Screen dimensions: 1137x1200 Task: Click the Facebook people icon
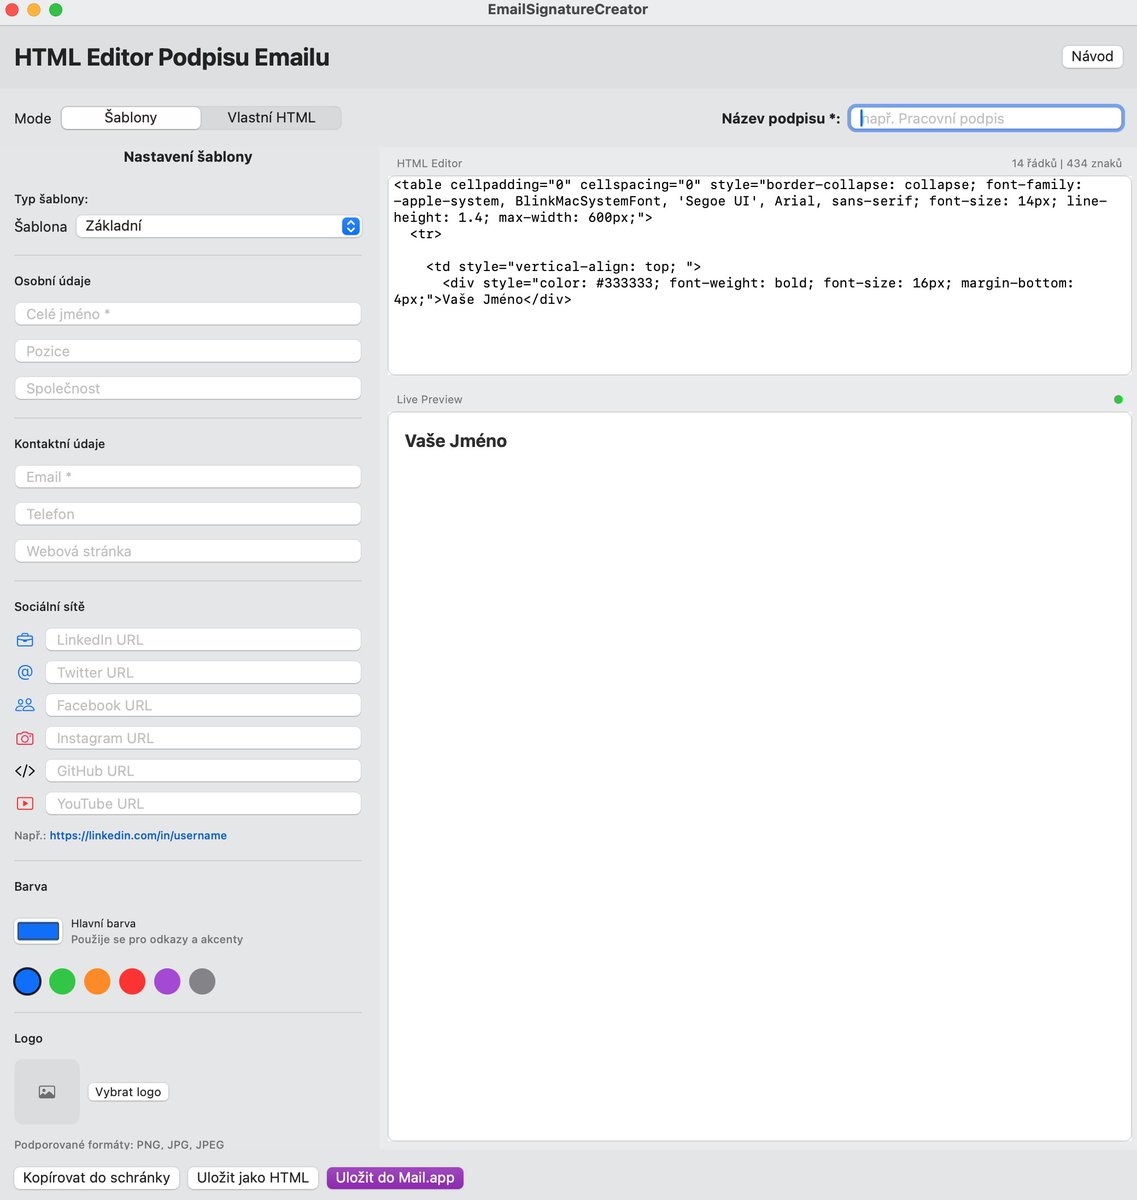(25, 705)
